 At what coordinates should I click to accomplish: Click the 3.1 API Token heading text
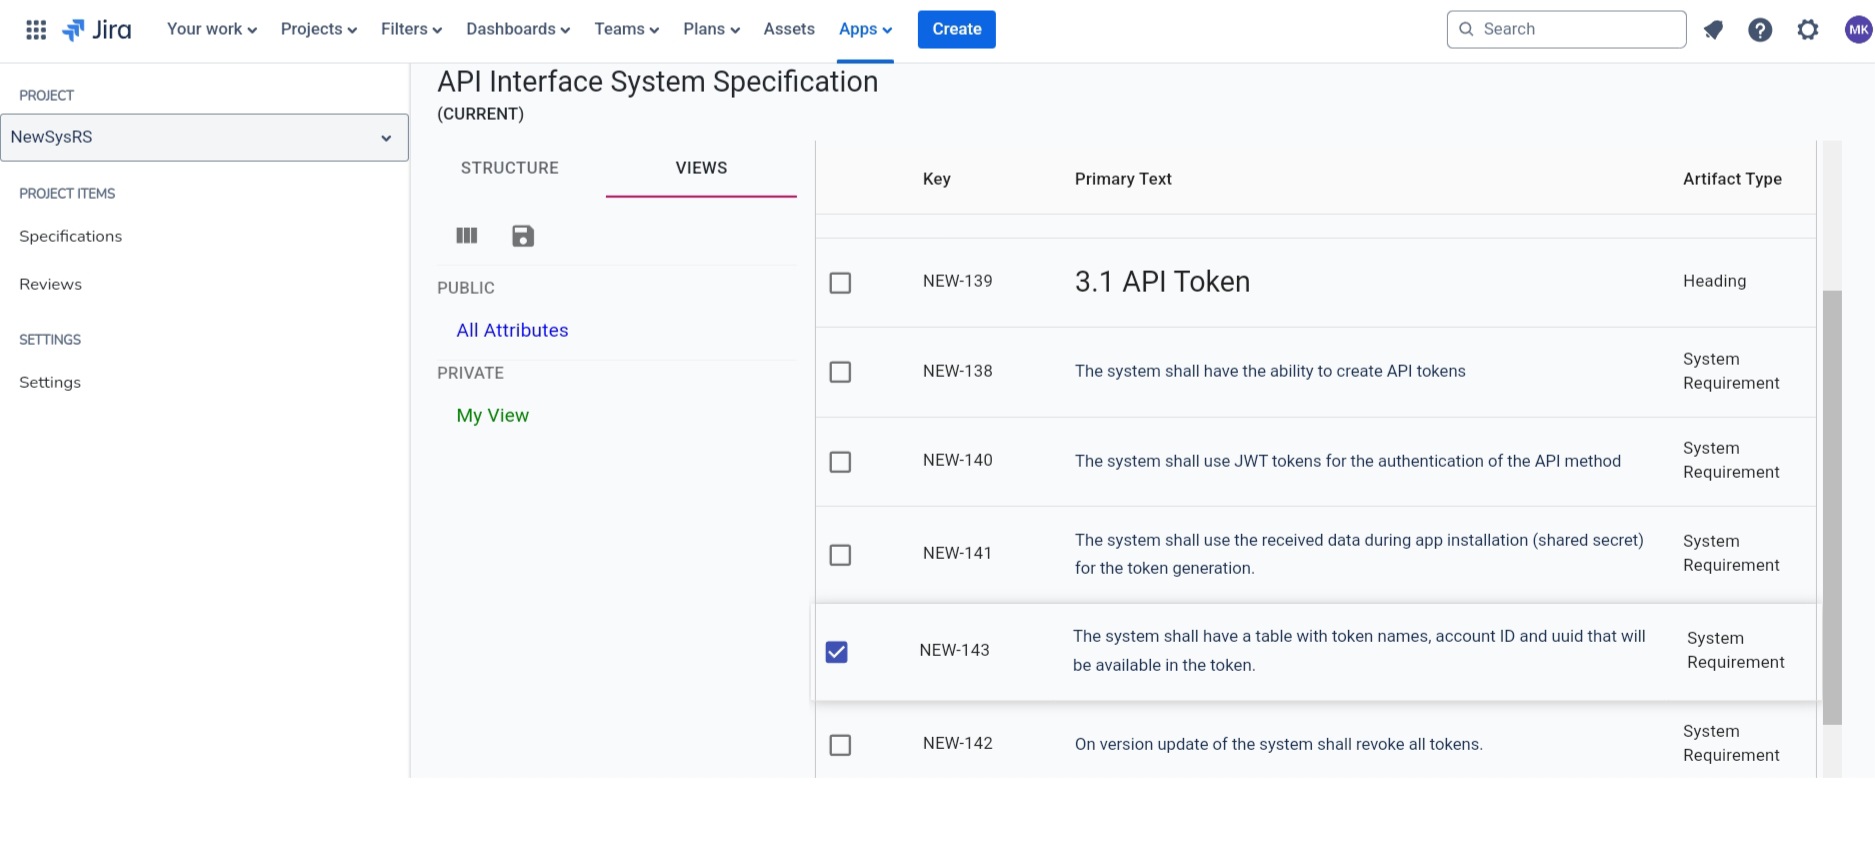pyautogui.click(x=1162, y=282)
